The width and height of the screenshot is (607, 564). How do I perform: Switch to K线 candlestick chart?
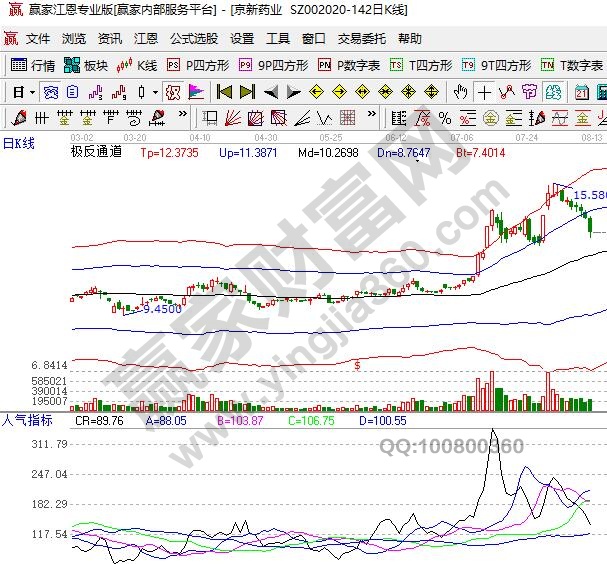coord(138,65)
